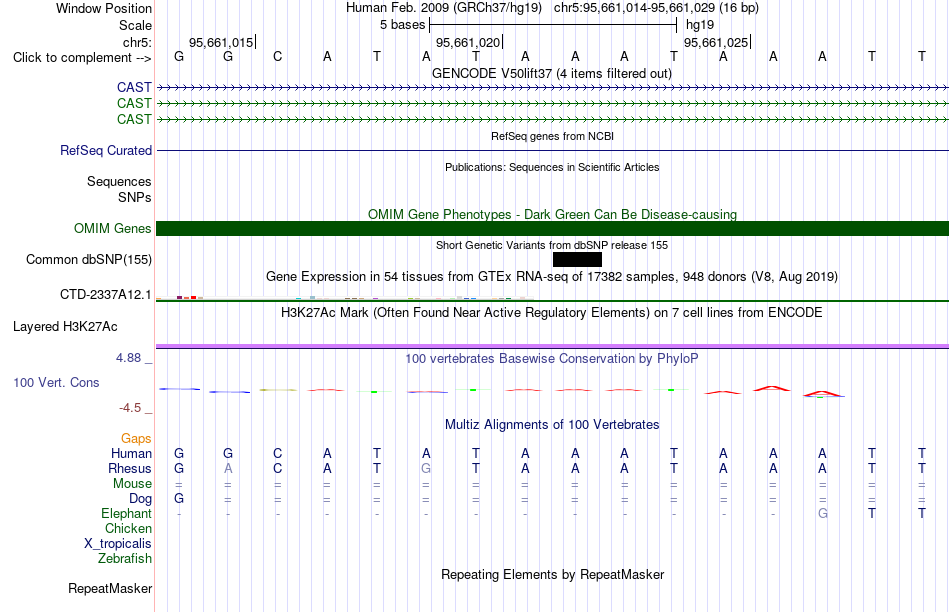The width and height of the screenshot is (950, 612).
Task: Click the GENCODE V50lift37 track title
Action: (x=552, y=73)
